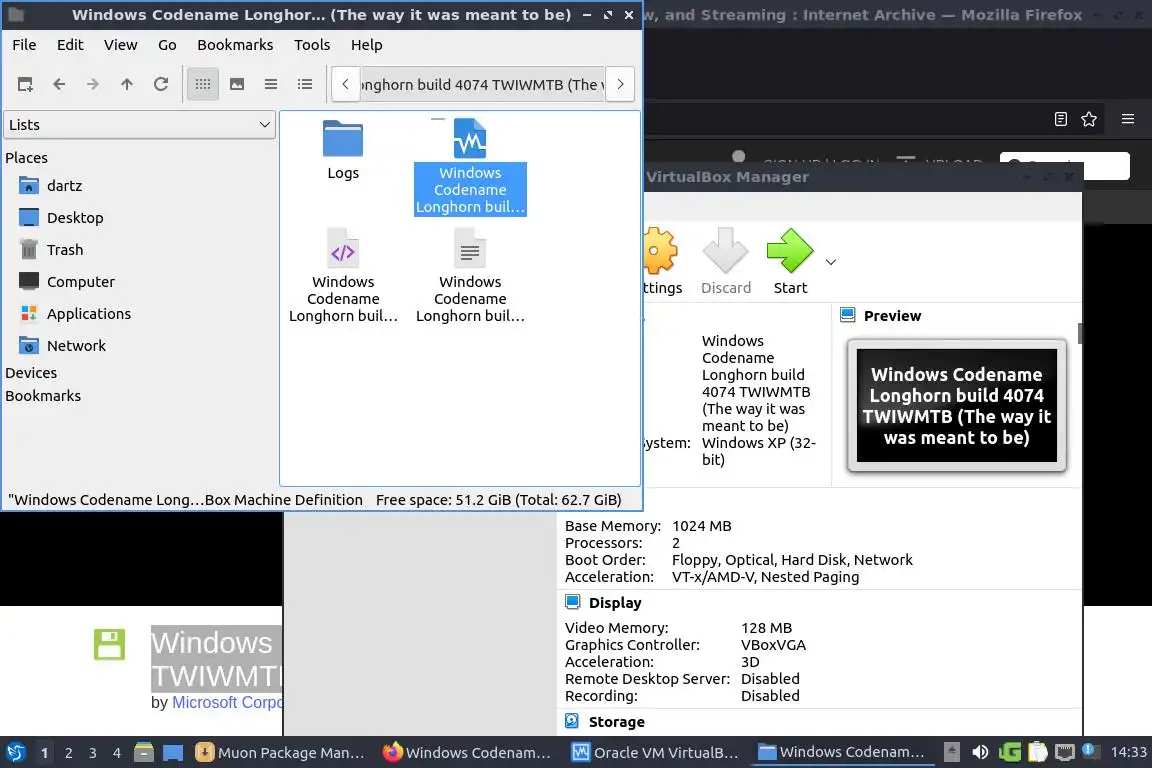Open volume control in system tray
This screenshot has height=768, width=1152.
click(x=980, y=752)
